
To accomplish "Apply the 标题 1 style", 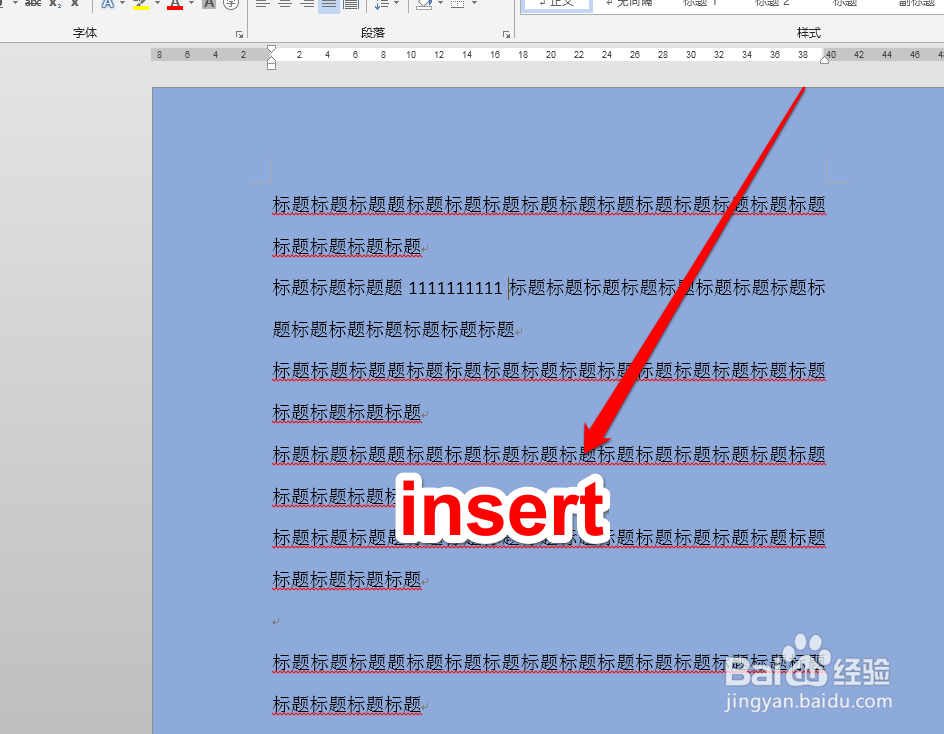I will tap(700, 4).
